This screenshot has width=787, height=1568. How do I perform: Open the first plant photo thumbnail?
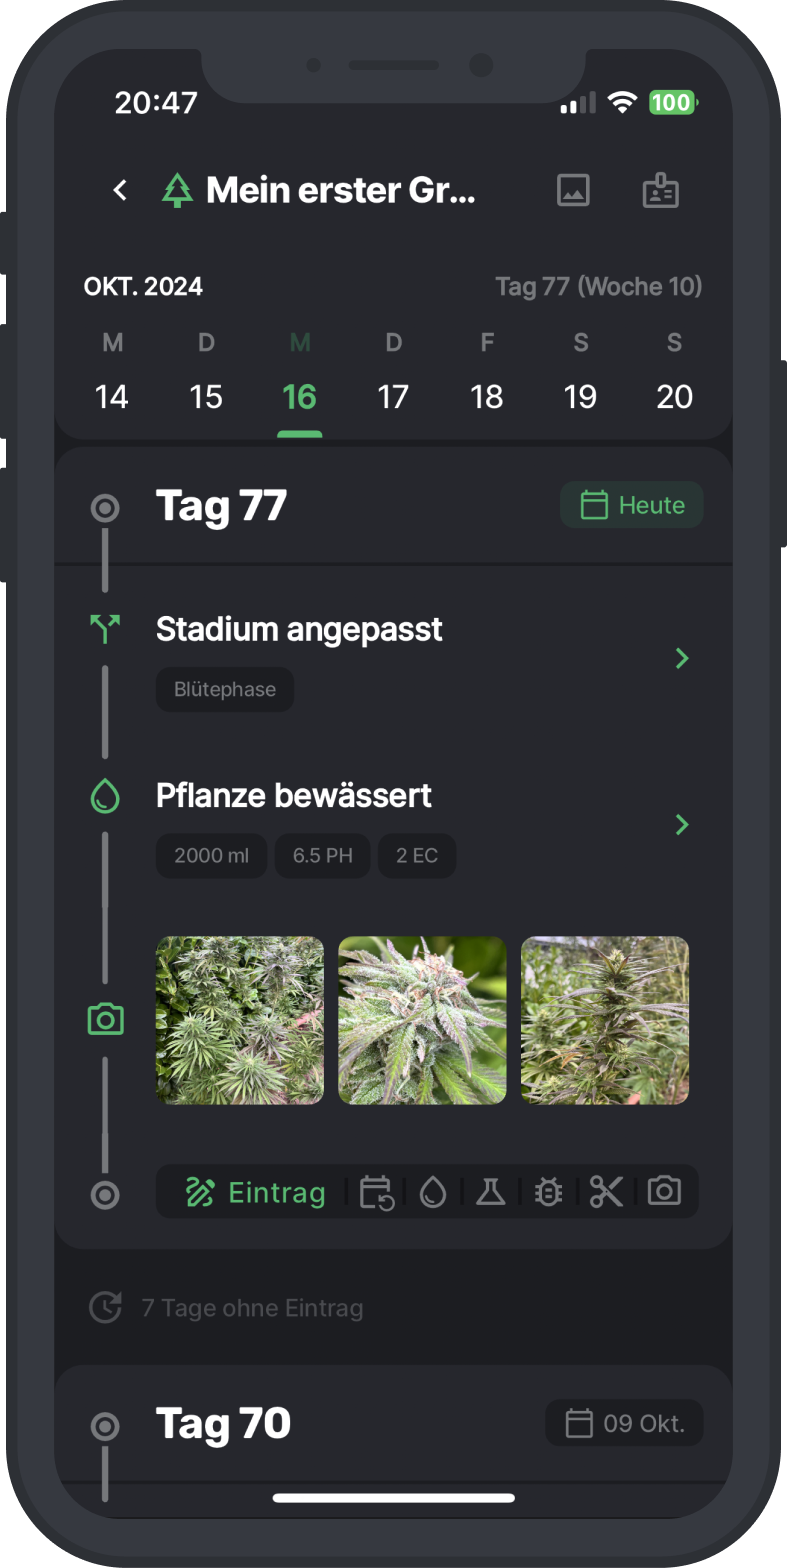pyautogui.click(x=240, y=1020)
